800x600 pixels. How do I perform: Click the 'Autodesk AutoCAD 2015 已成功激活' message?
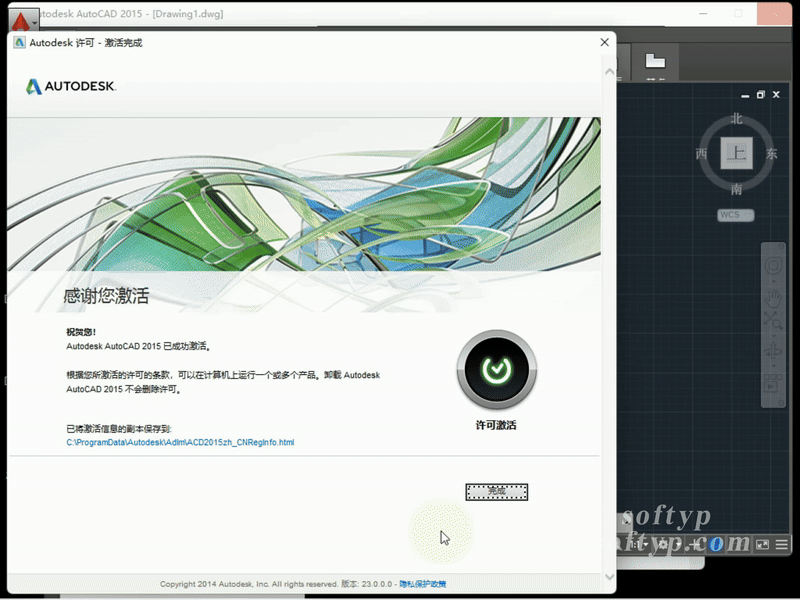138,346
